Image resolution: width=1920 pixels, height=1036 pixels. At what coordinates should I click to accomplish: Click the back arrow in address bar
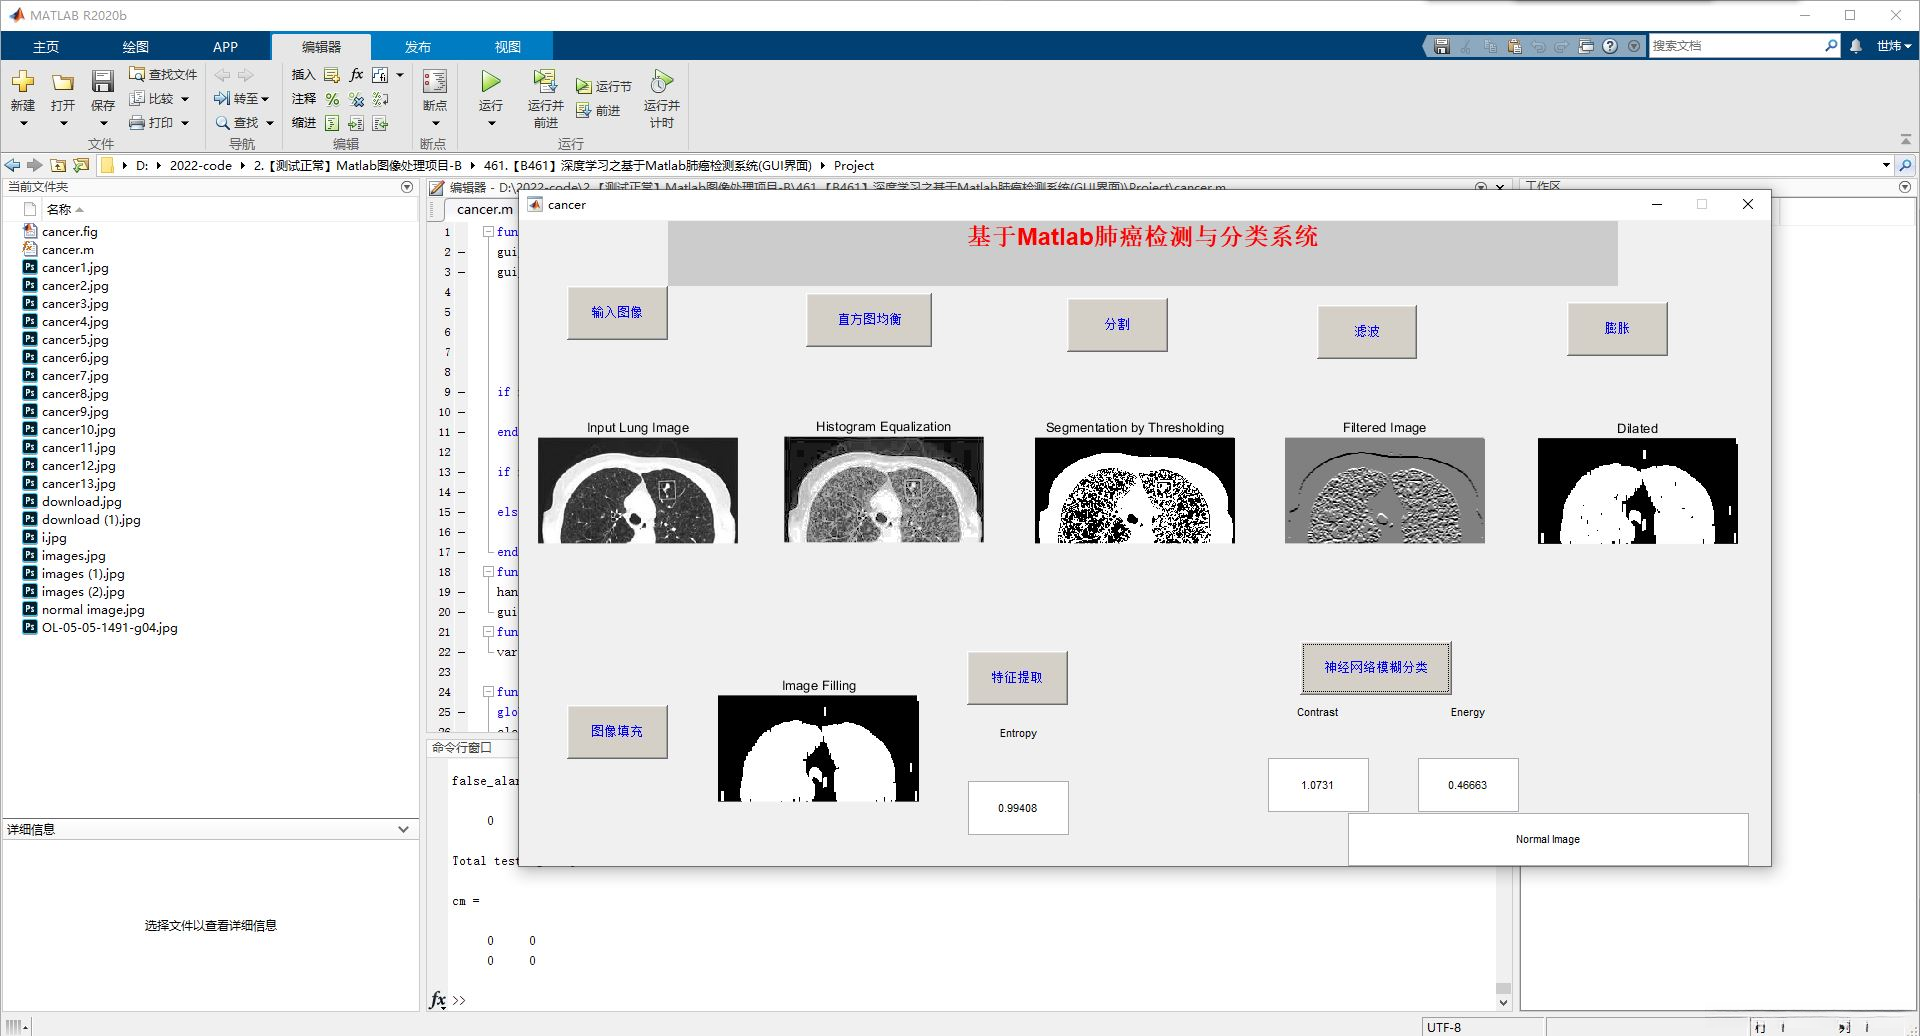tap(12, 165)
